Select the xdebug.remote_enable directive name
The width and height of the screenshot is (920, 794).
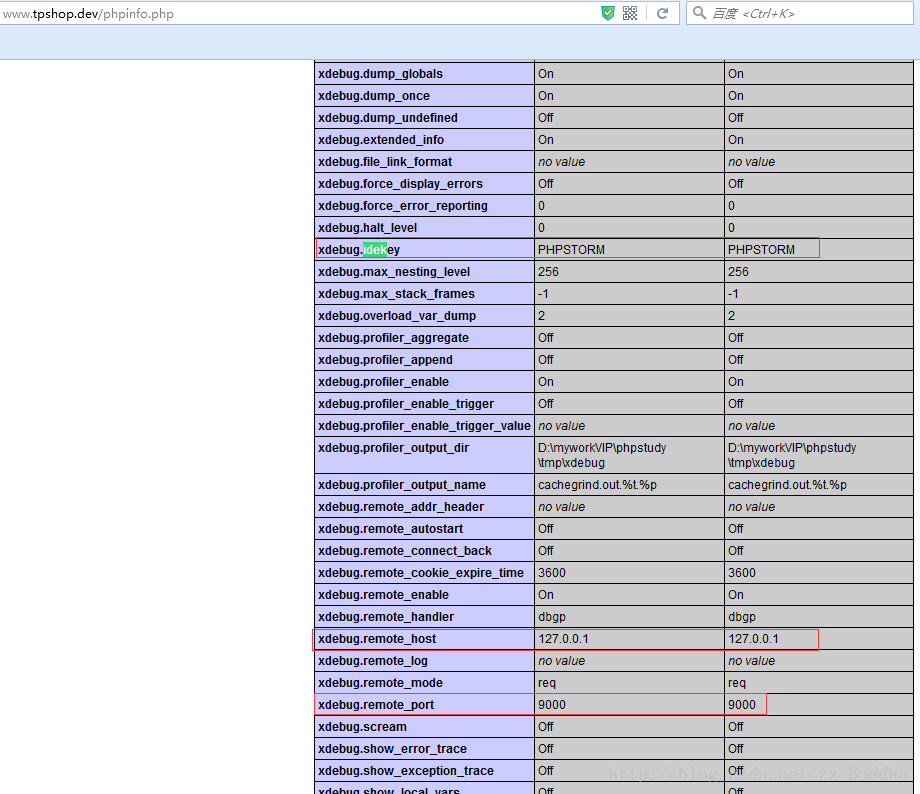point(383,595)
